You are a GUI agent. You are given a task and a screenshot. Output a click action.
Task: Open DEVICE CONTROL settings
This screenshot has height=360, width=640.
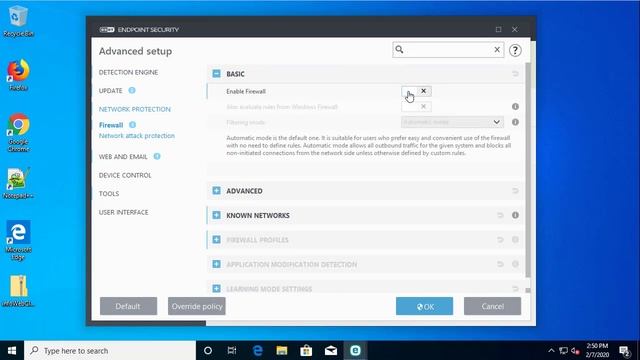(125, 175)
